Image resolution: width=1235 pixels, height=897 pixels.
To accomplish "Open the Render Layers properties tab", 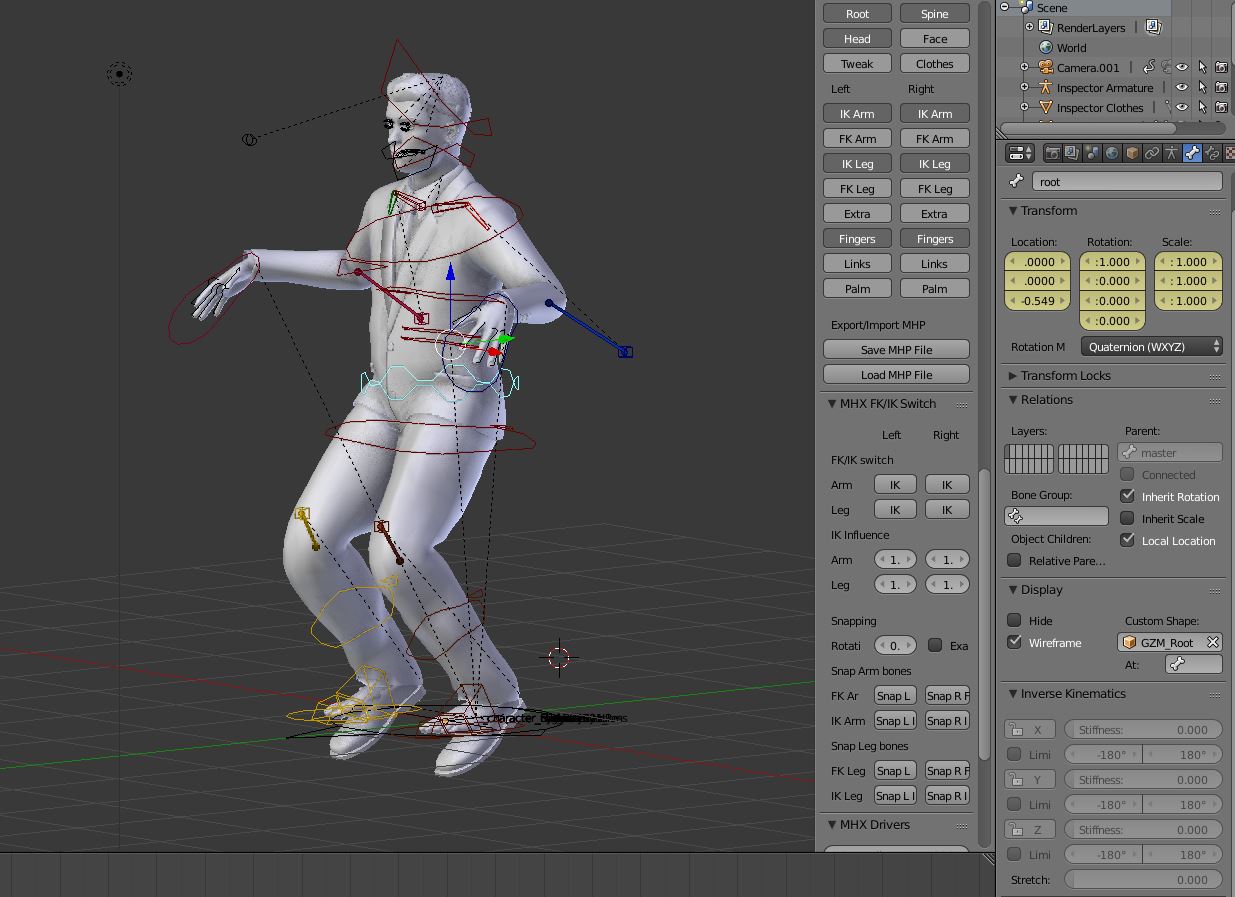I will click(x=1072, y=153).
